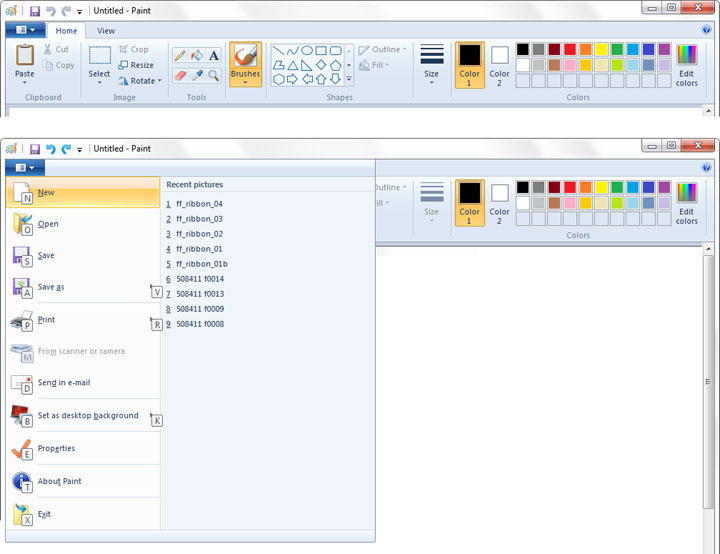Open About Paint from the file menu

[83, 481]
